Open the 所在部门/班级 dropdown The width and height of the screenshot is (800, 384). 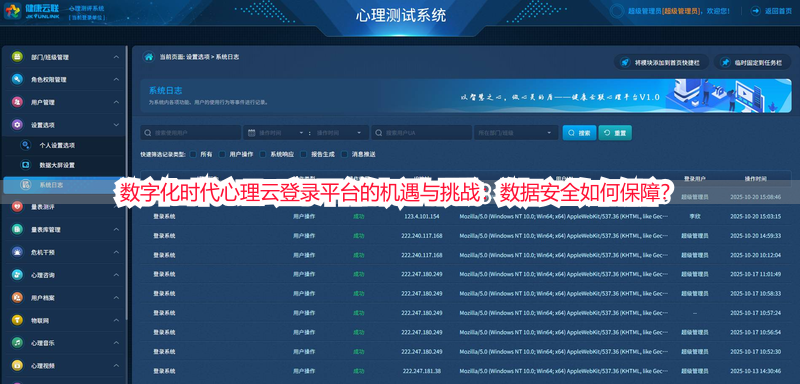click(516, 133)
